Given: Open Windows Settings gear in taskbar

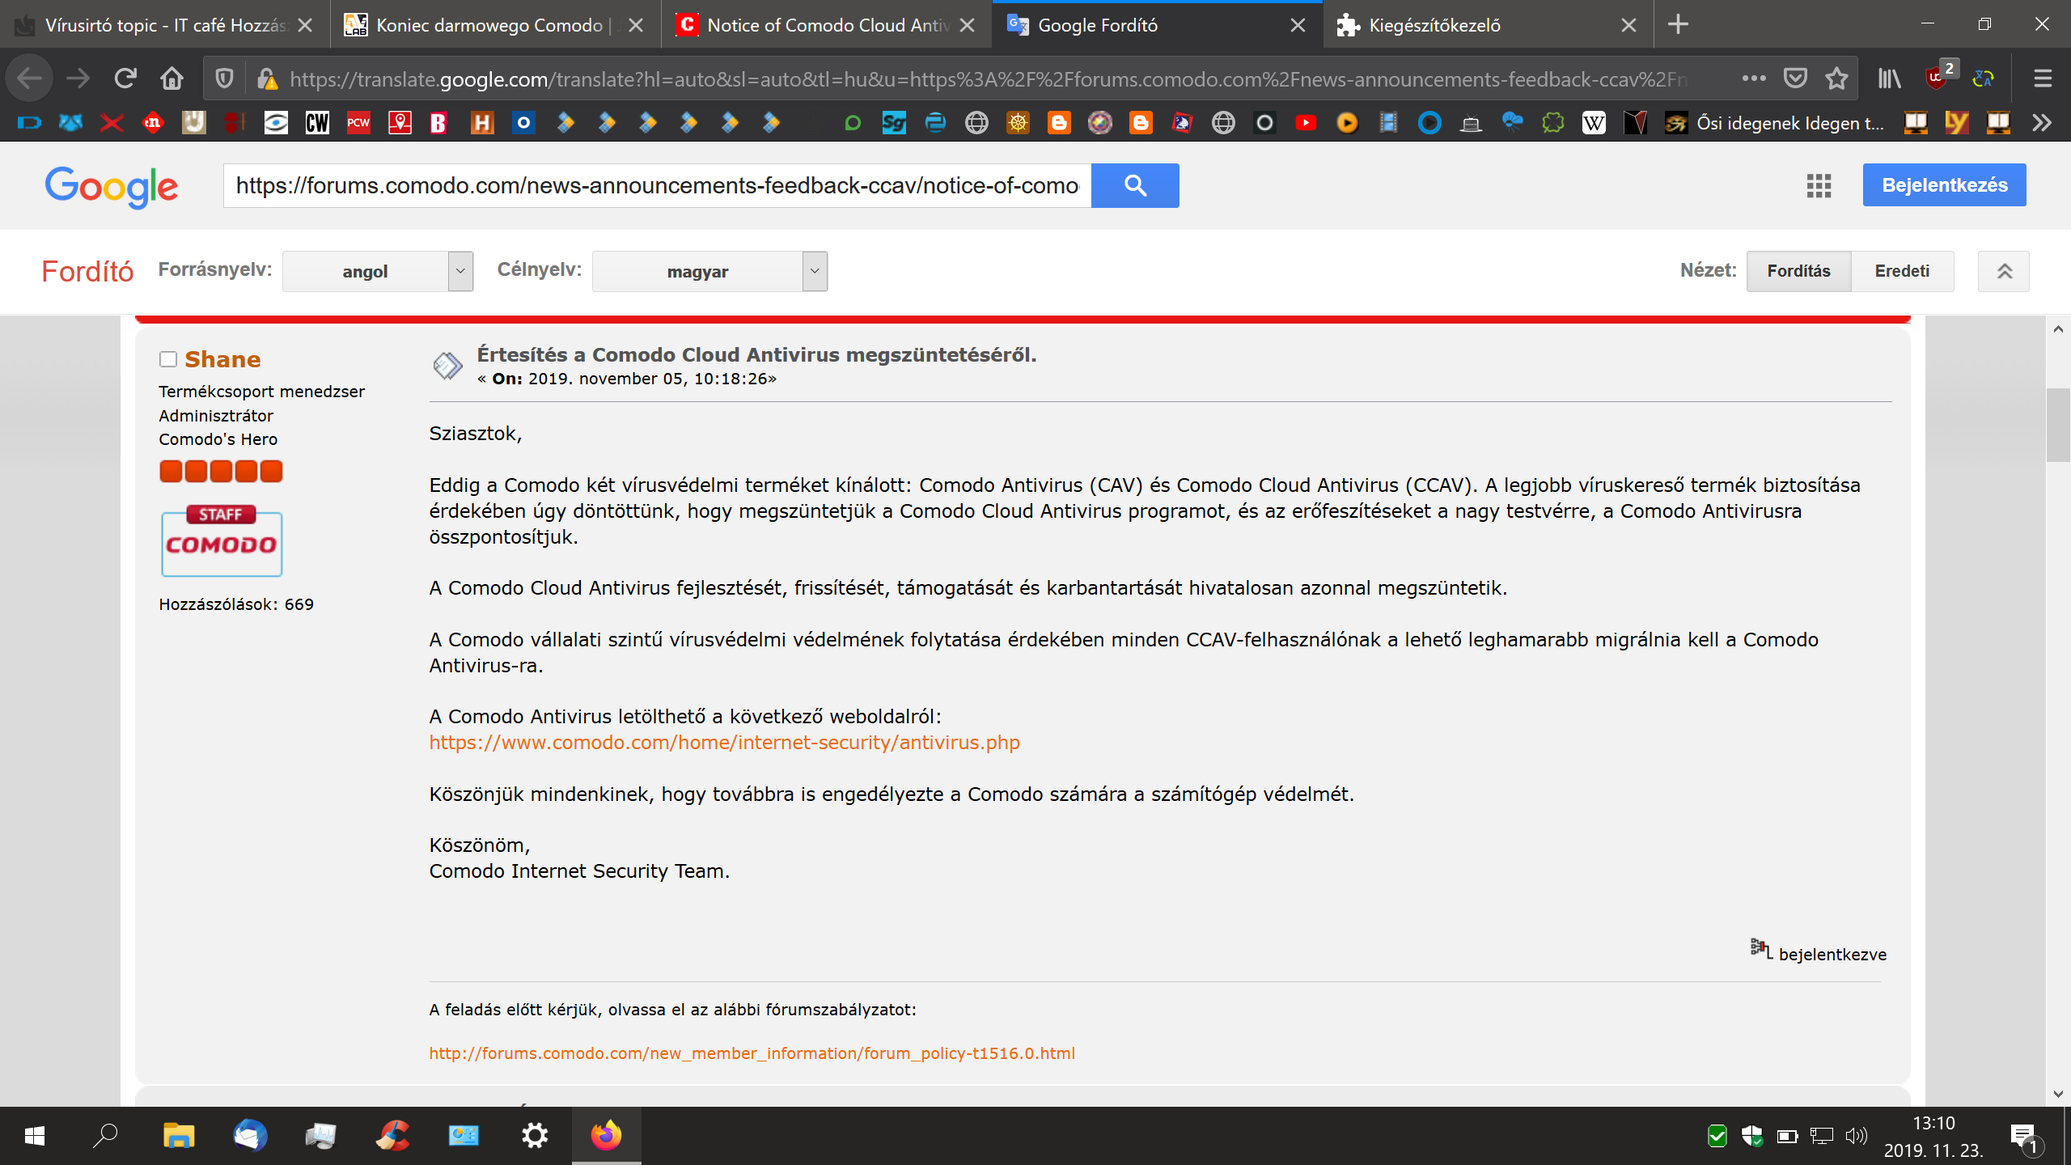Looking at the screenshot, I should tap(535, 1135).
